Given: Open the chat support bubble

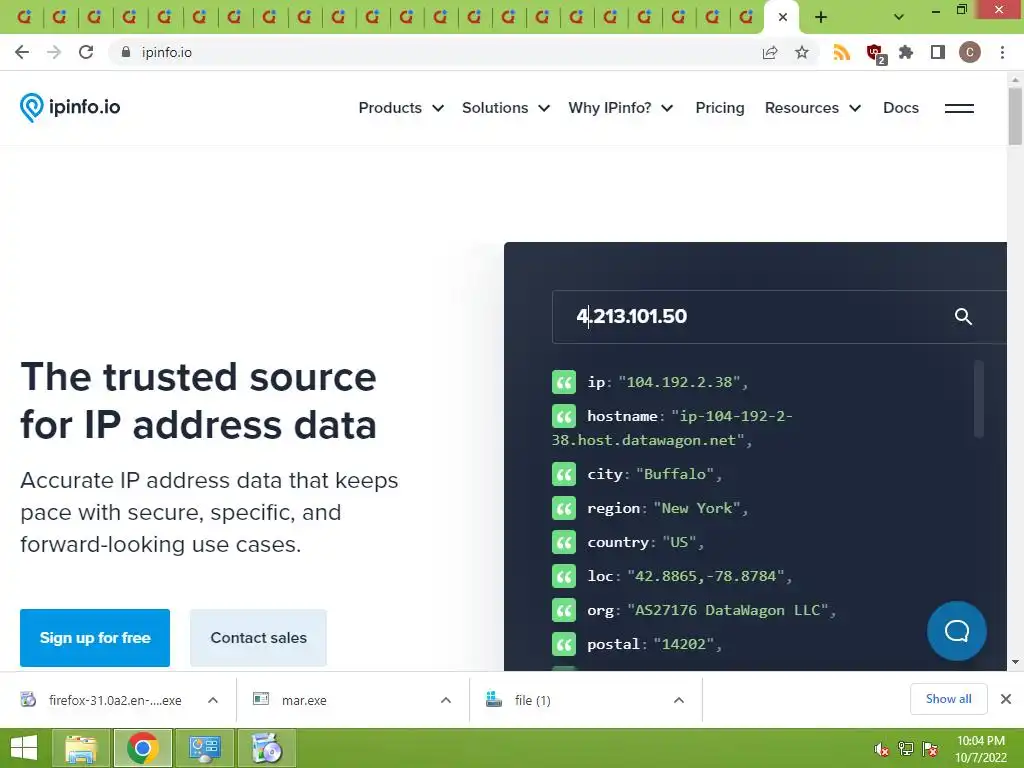Looking at the screenshot, I should [957, 631].
